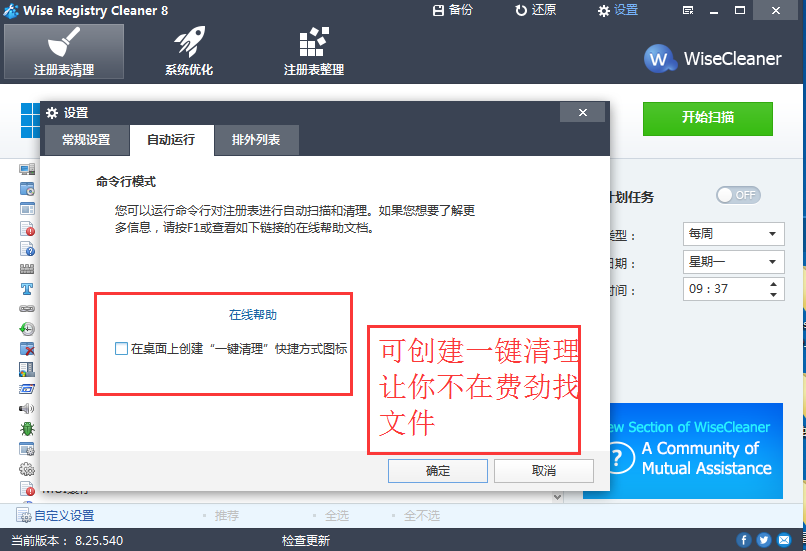Select the computer icon in the sidebar list
Viewport: 806px width, 551px height.
tap(27, 169)
